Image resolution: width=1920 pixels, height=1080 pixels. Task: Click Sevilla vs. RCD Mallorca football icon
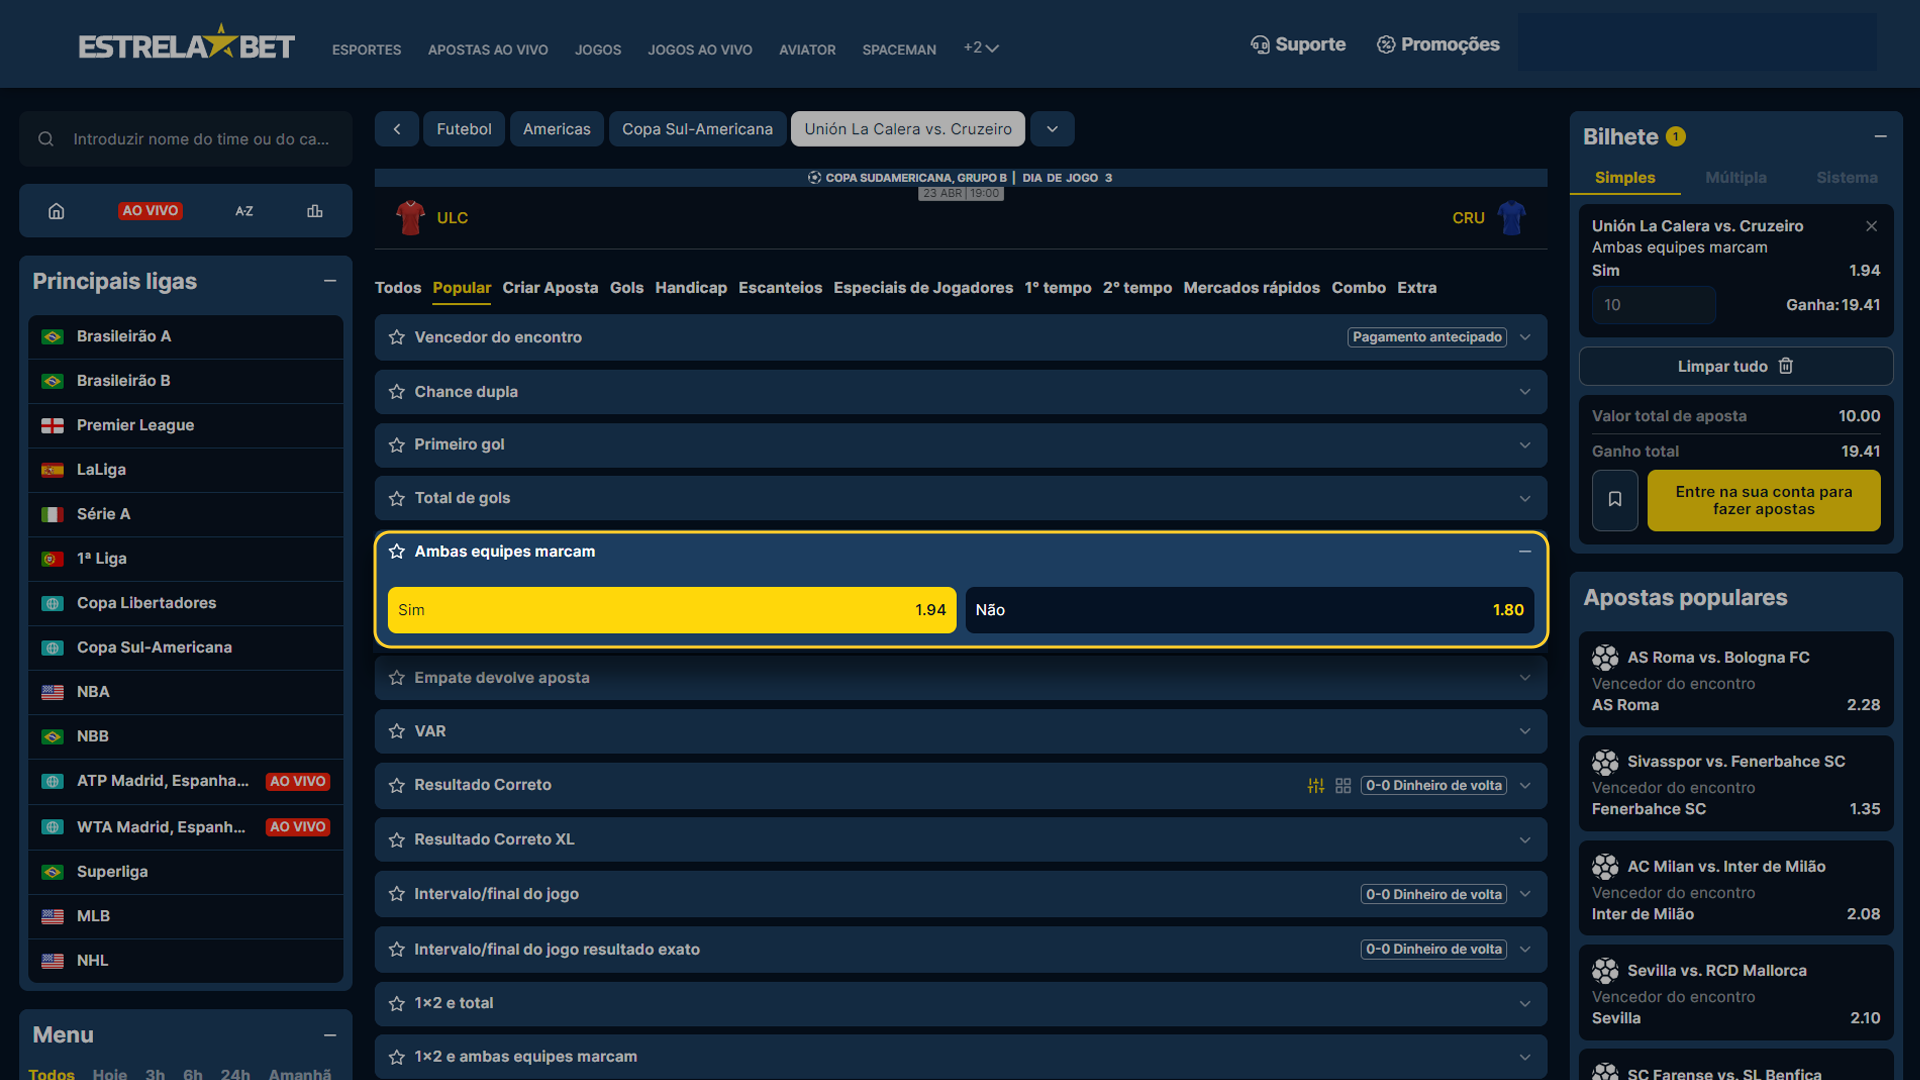click(1605, 970)
